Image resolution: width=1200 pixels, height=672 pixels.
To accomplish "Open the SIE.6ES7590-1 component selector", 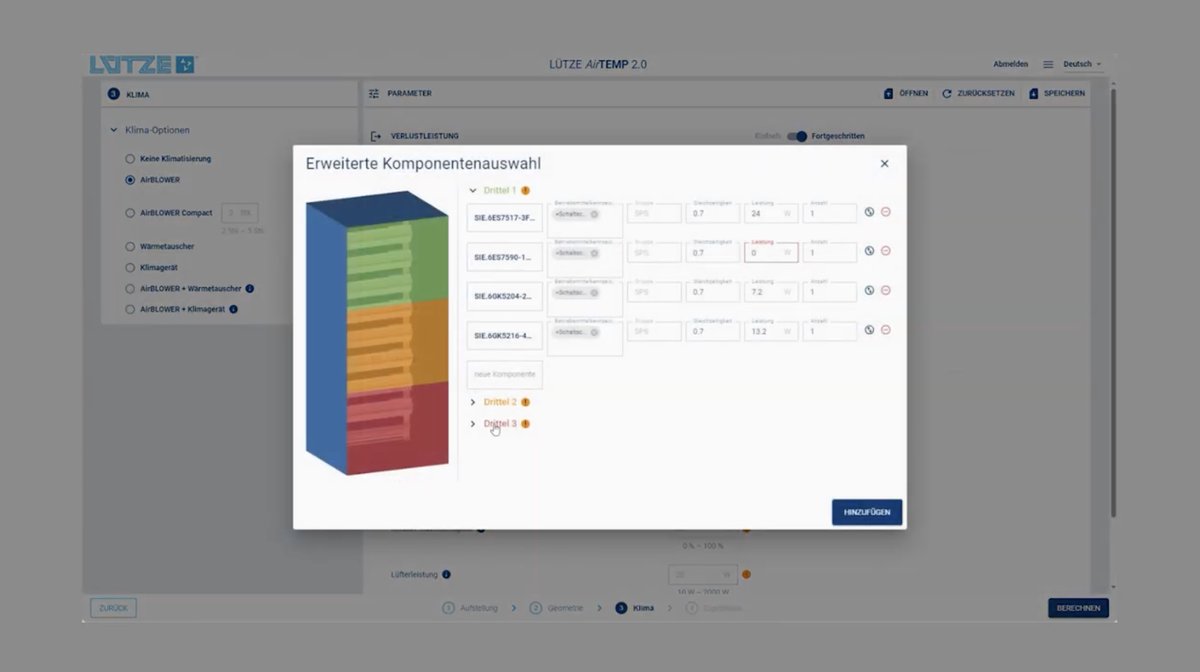I will coord(504,256).
